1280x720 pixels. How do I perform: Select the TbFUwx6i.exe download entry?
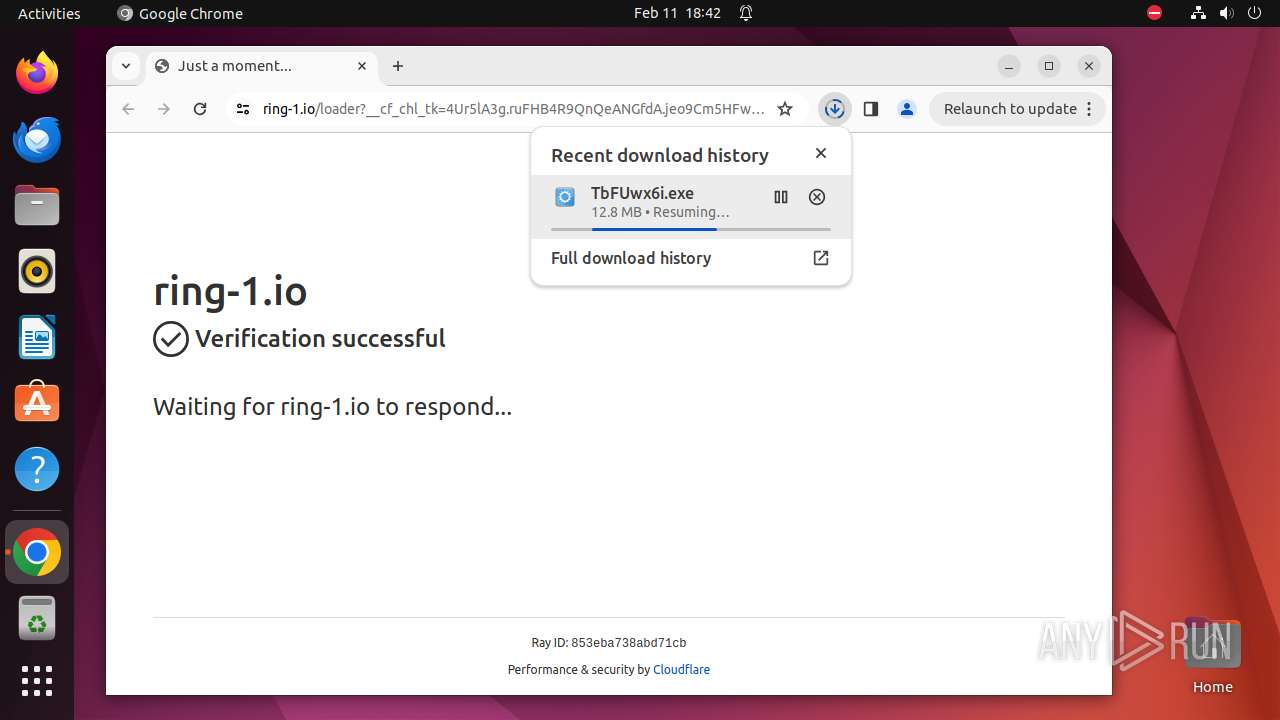[x=691, y=207]
